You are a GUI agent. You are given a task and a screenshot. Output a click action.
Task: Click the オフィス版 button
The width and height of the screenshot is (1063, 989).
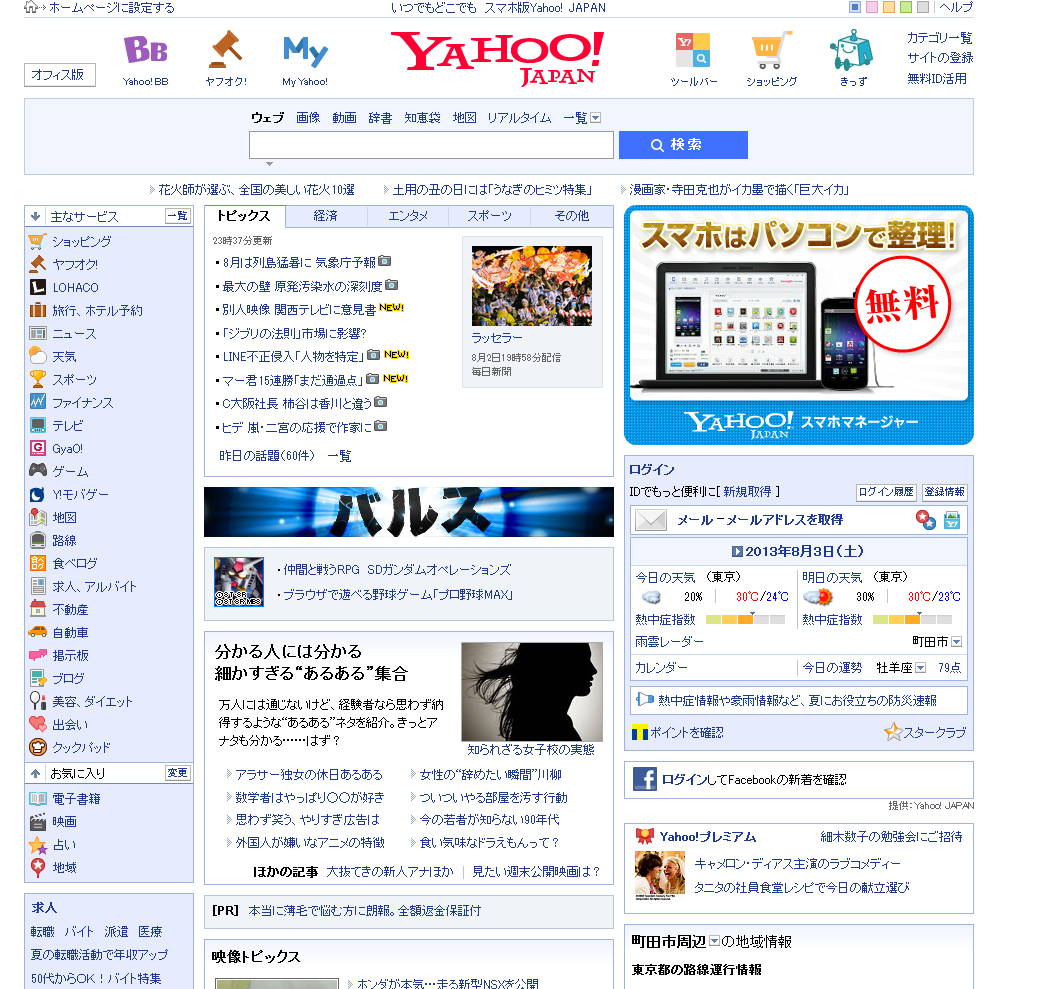60,75
